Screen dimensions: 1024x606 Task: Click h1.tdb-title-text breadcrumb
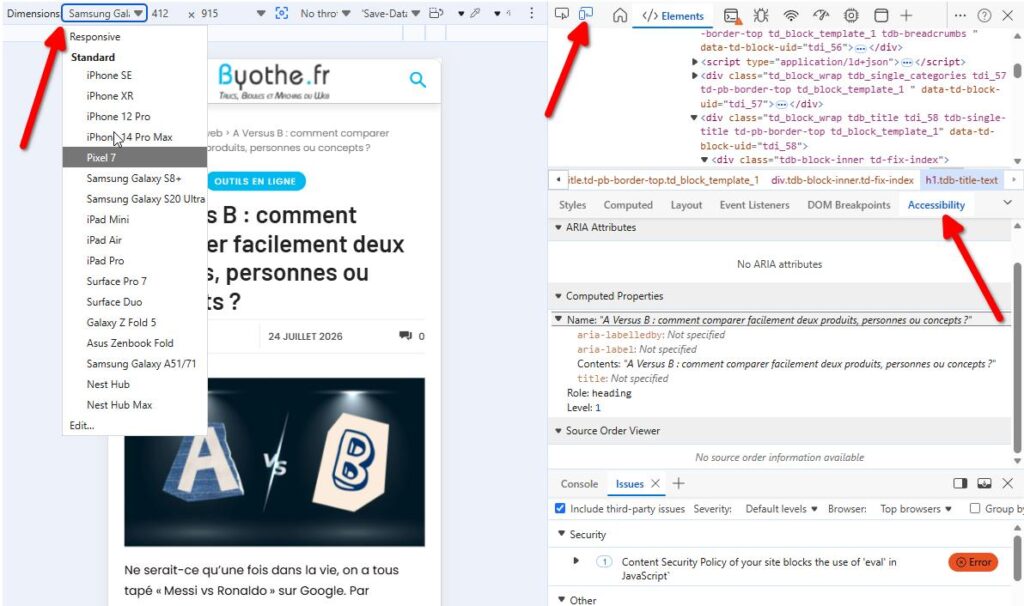[x=961, y=180]
